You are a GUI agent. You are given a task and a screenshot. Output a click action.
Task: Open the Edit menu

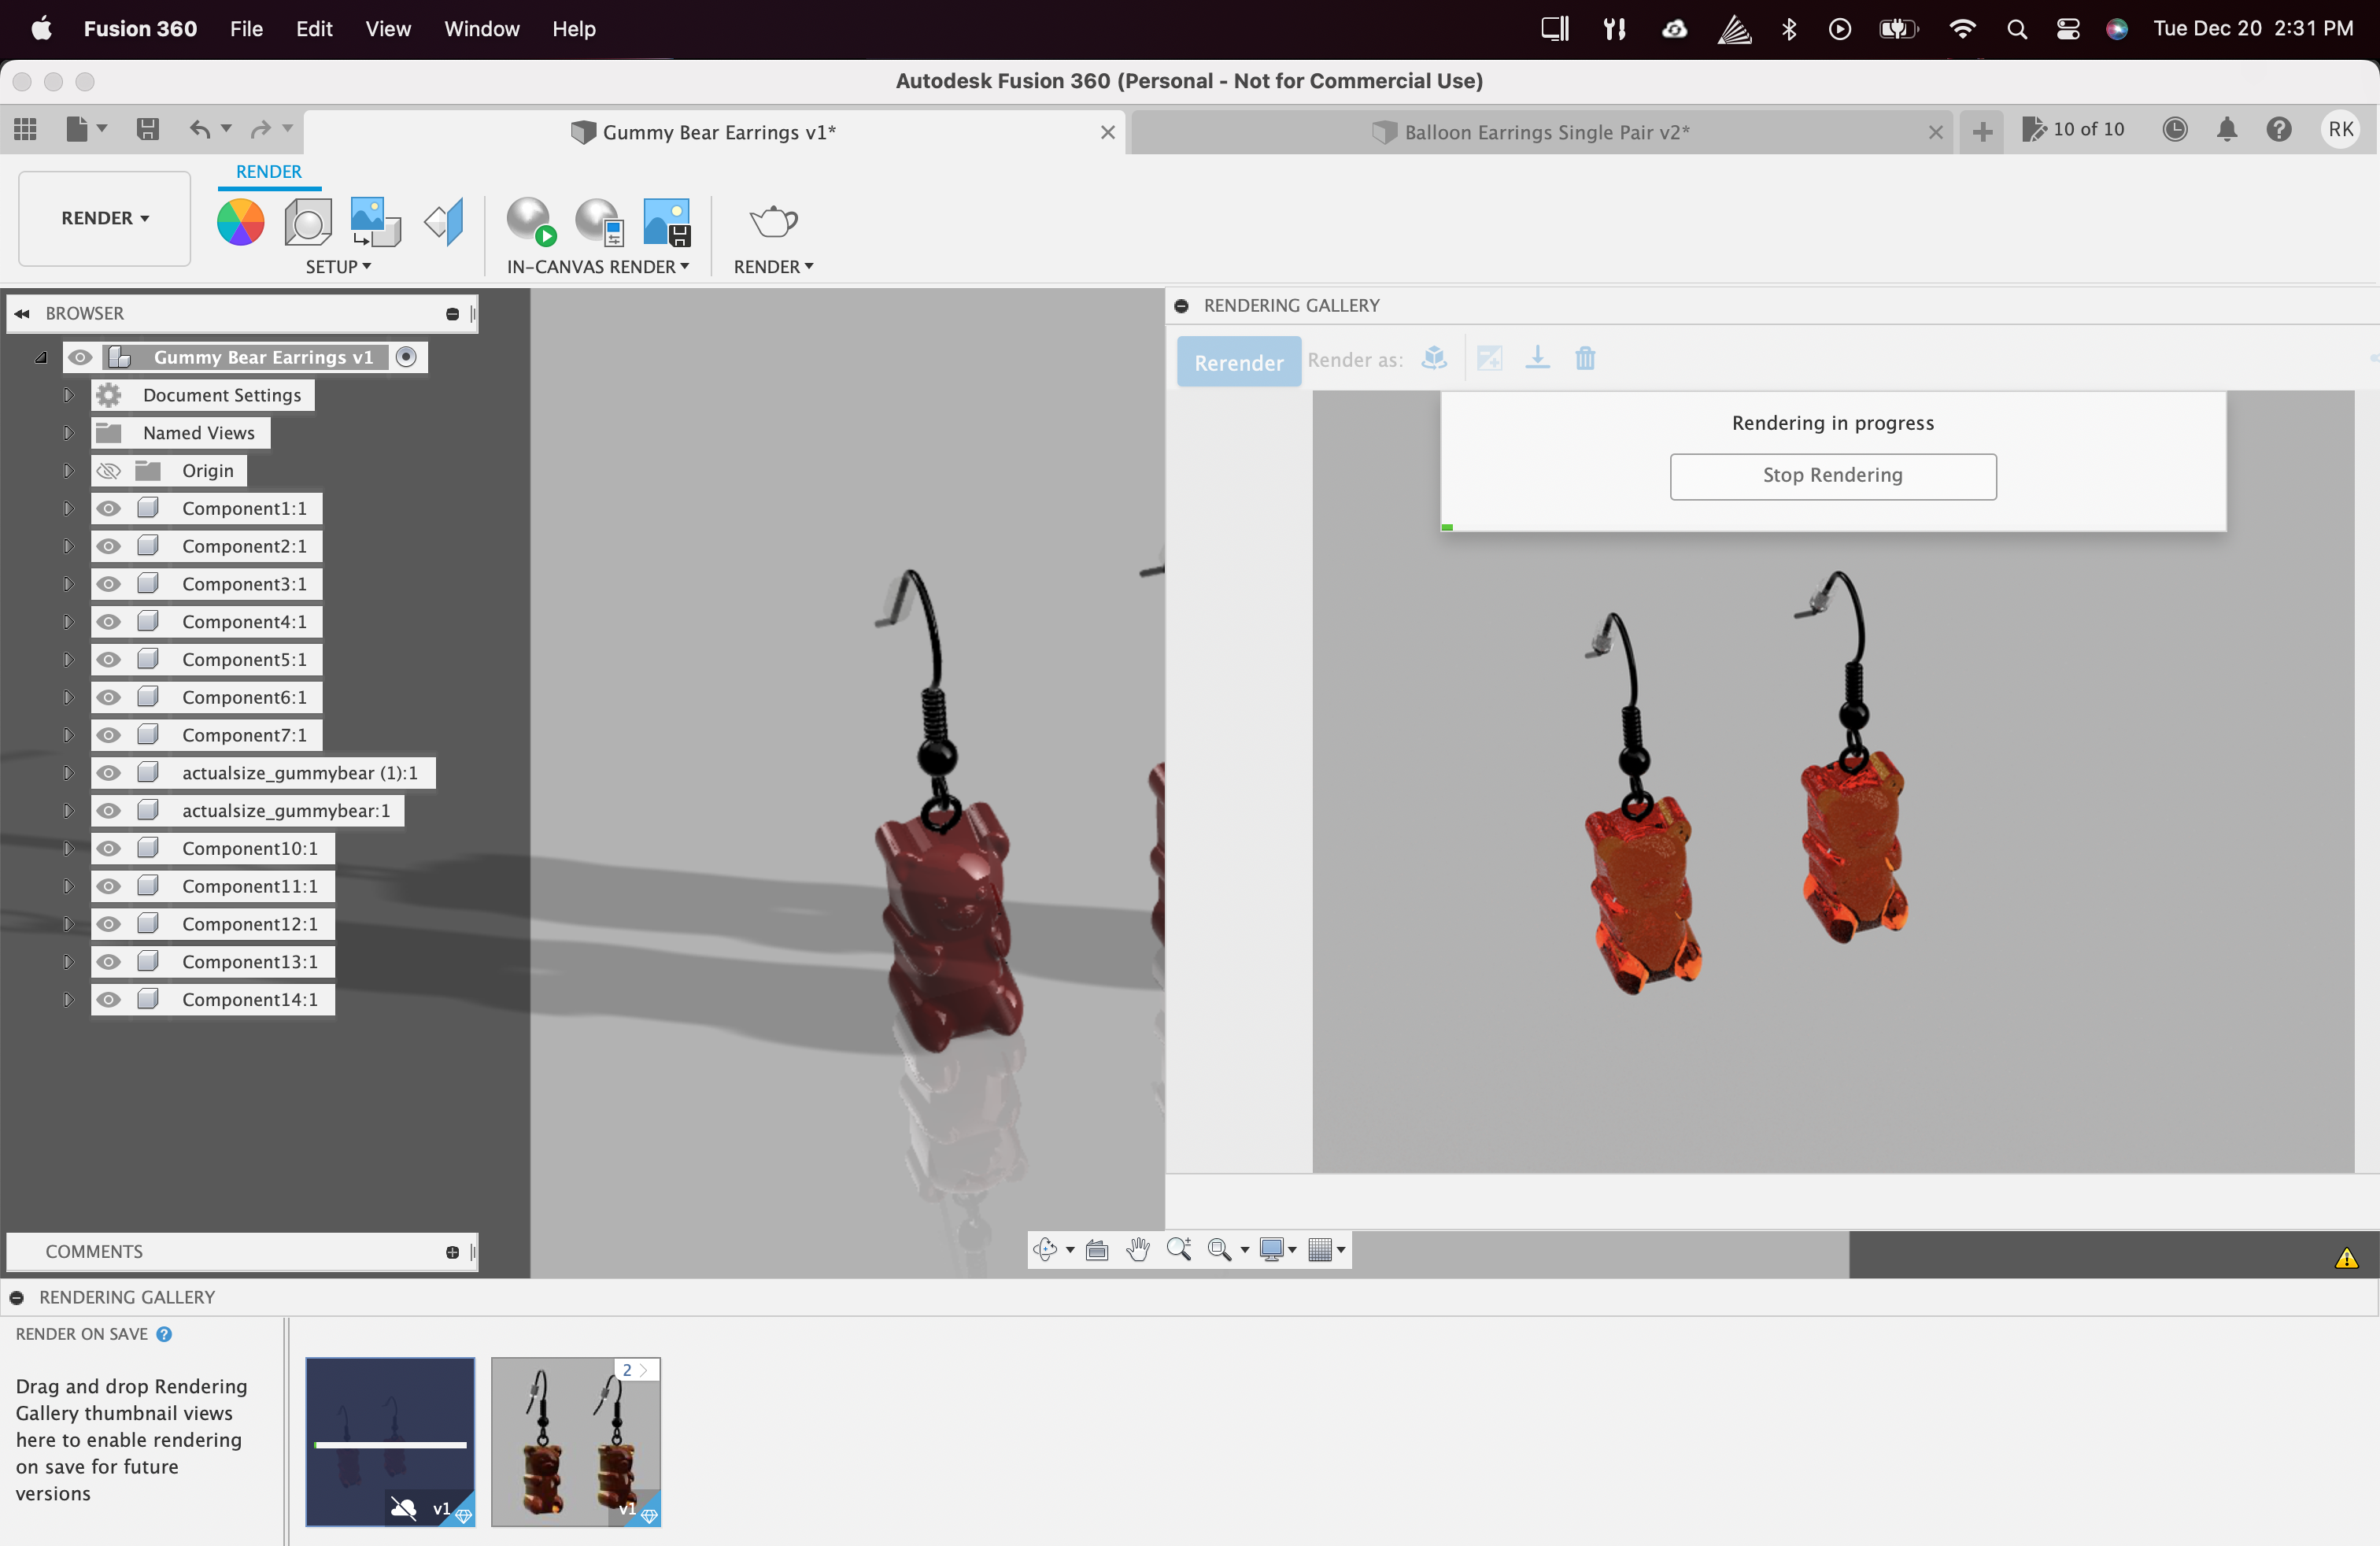click(x=314, y=29)
